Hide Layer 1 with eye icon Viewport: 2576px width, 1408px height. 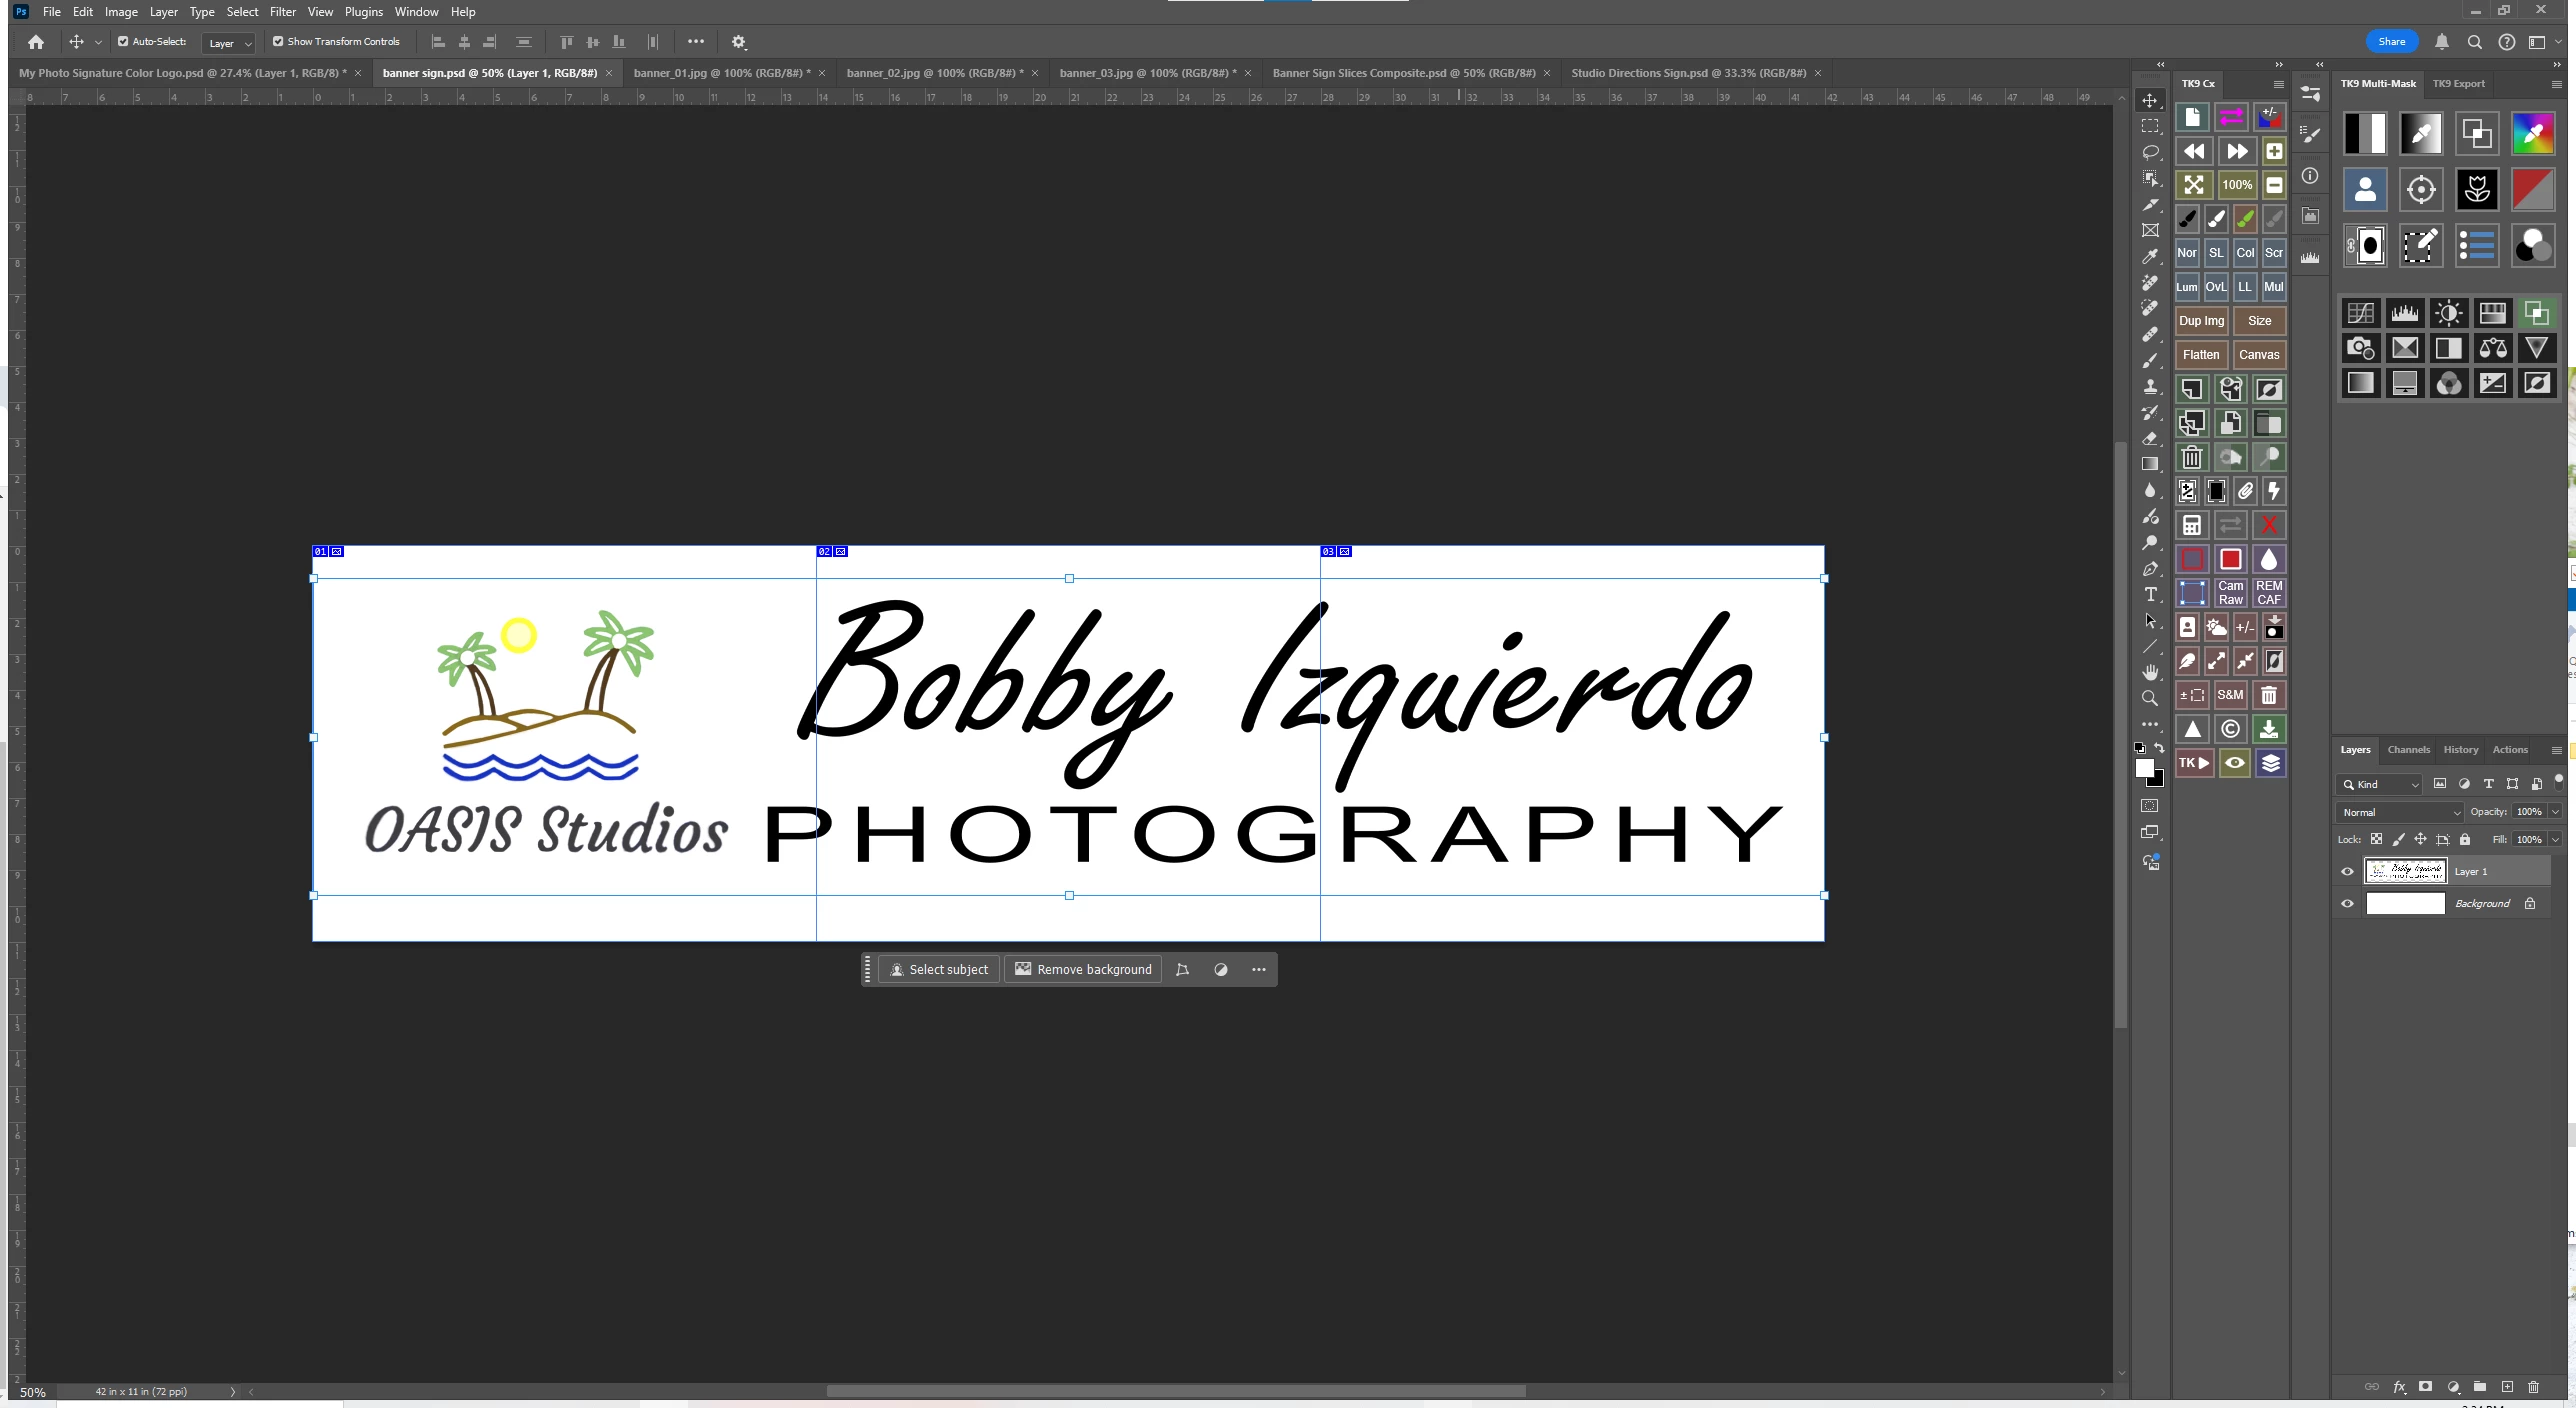point(2347,872)
